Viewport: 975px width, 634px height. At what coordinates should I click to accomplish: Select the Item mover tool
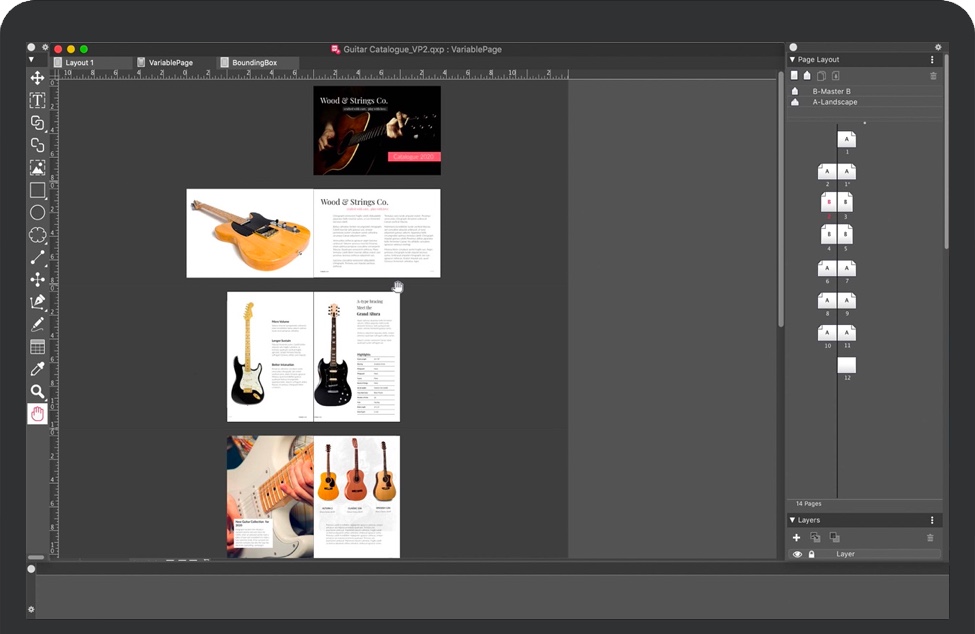click(x=37, y=78)
